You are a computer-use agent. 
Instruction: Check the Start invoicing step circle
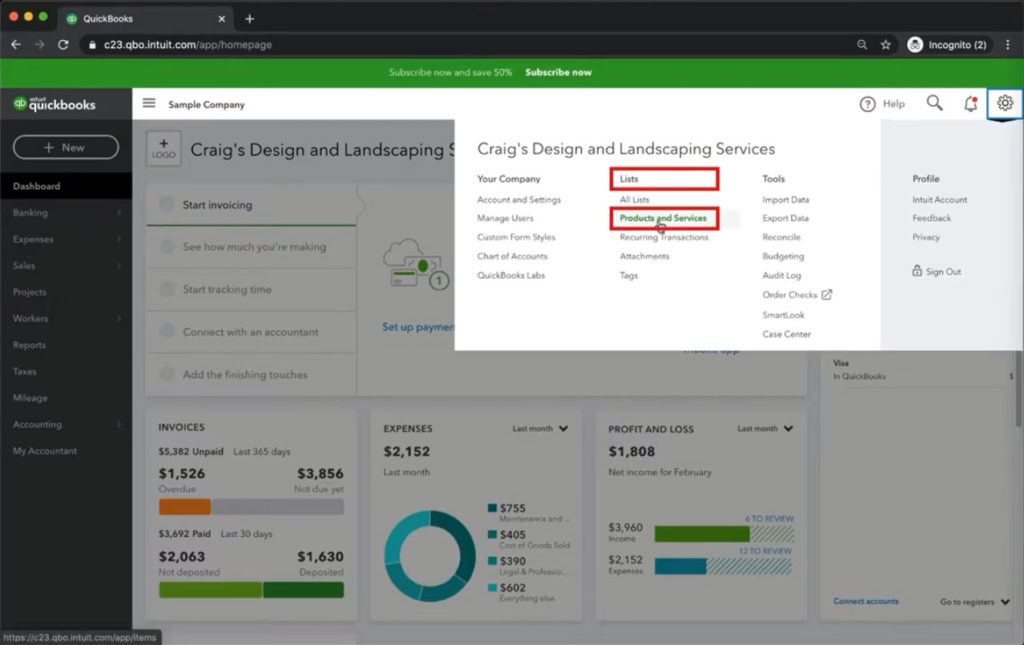pos(165,205)
